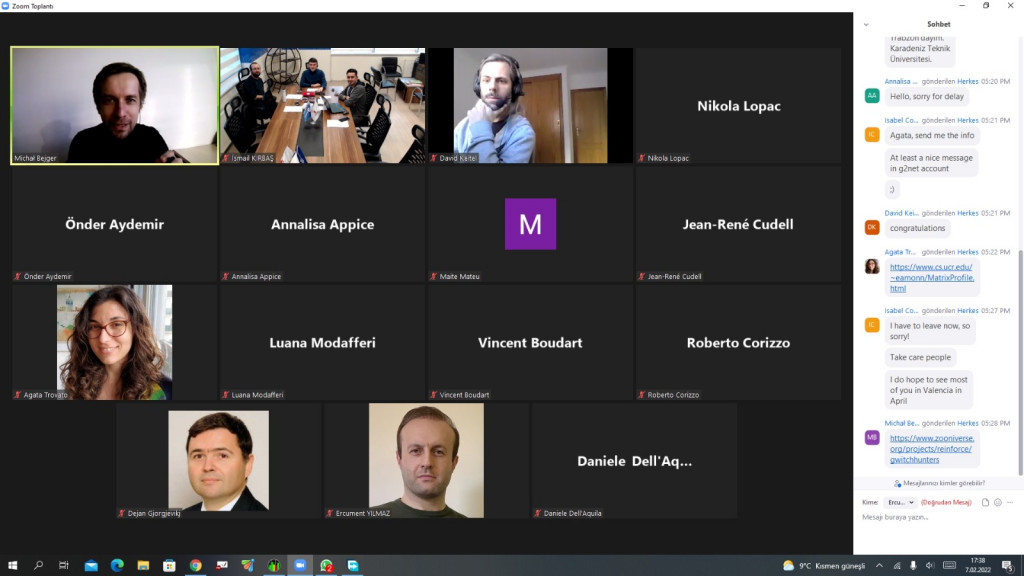Image resolution: width=1024 pixels, height=576 pixels.
Task: Open the Windows Start menu
Action: click(x=12, y=566)
